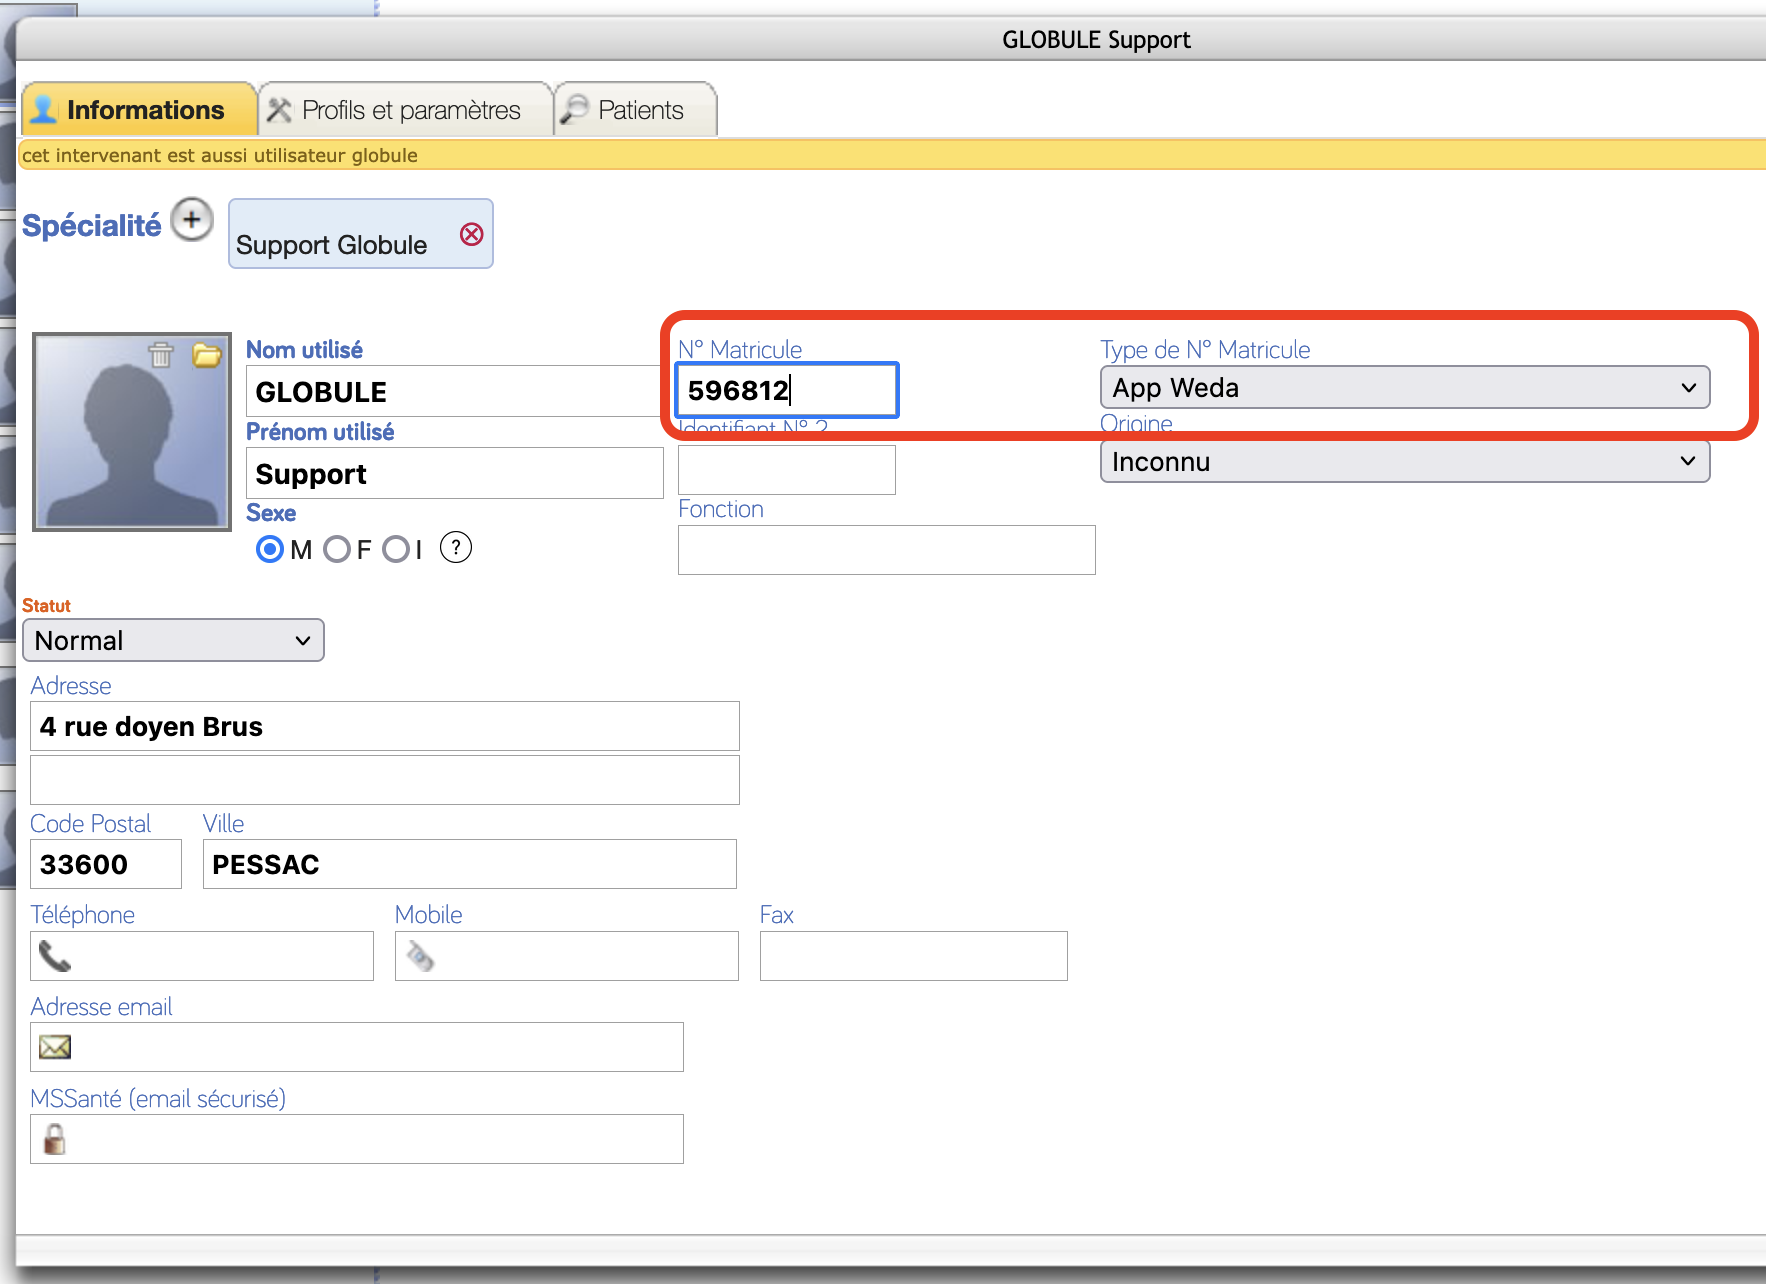Viewport: 1766px width, 1284px height.
Task: Add a new Spécialité with plus icon
Action: [192, 220]
